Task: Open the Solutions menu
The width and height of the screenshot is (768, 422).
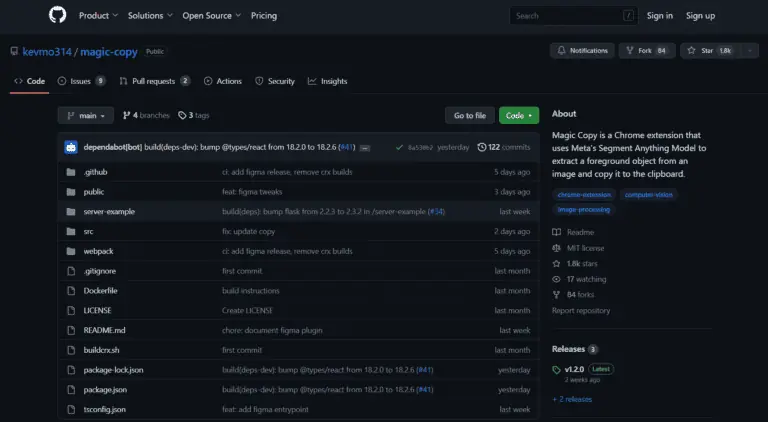Action: coord(150,16)
